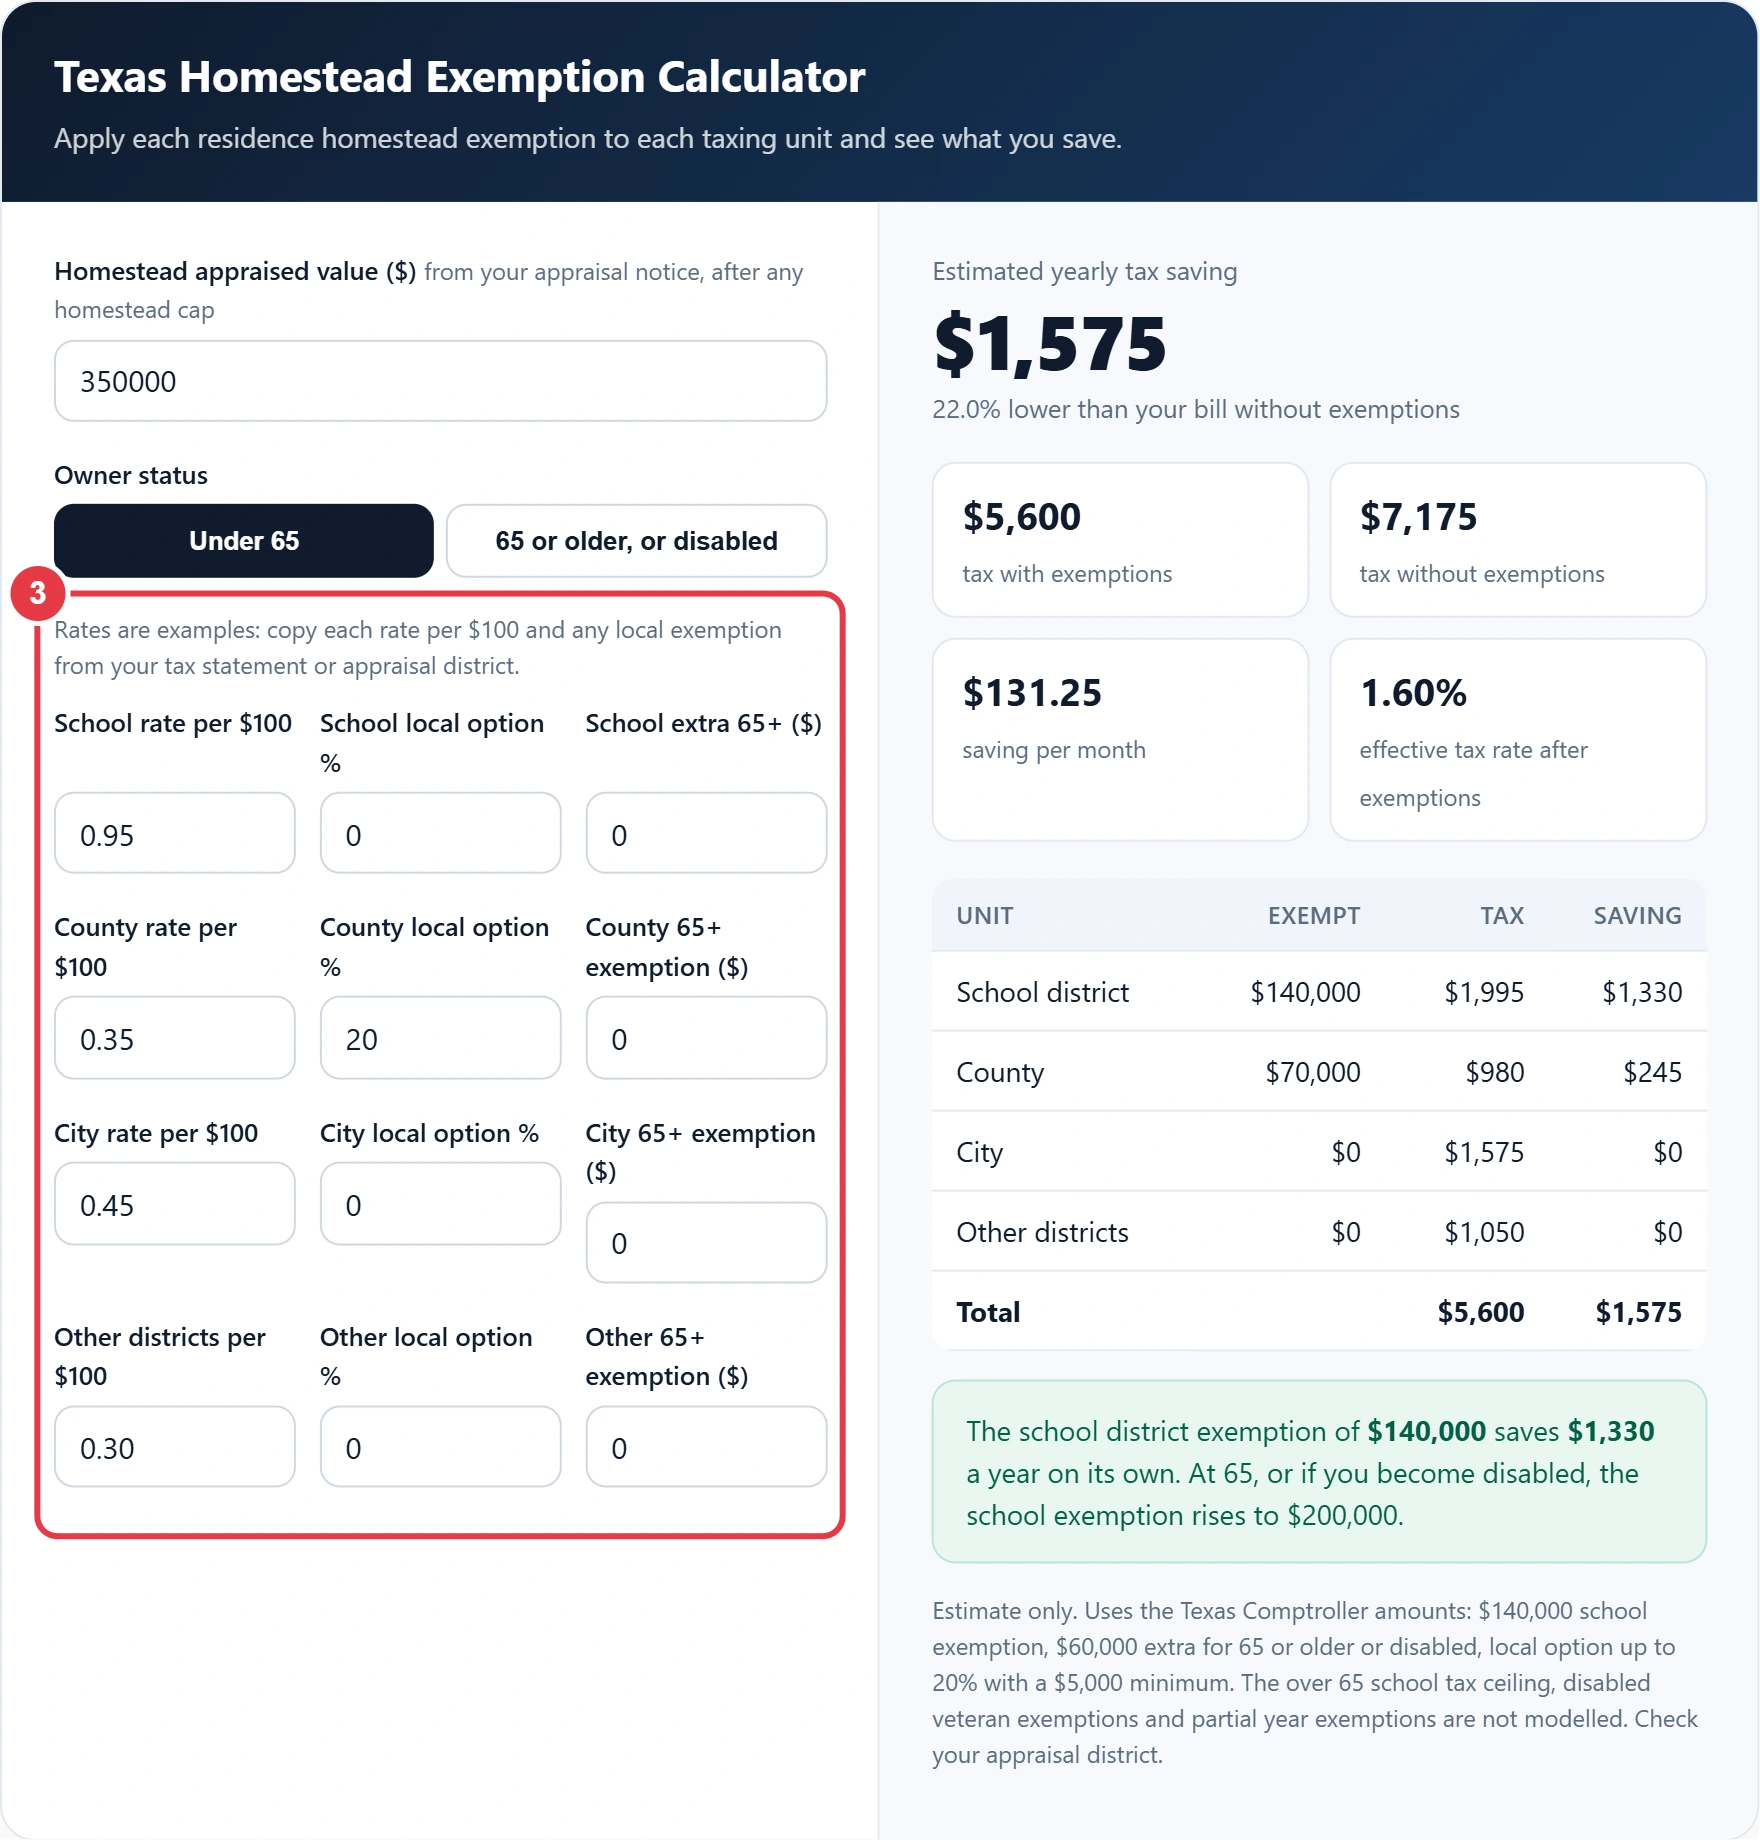1760x1840 pixels.
Task: Edit the School local option % field
Action: point(440,834)
